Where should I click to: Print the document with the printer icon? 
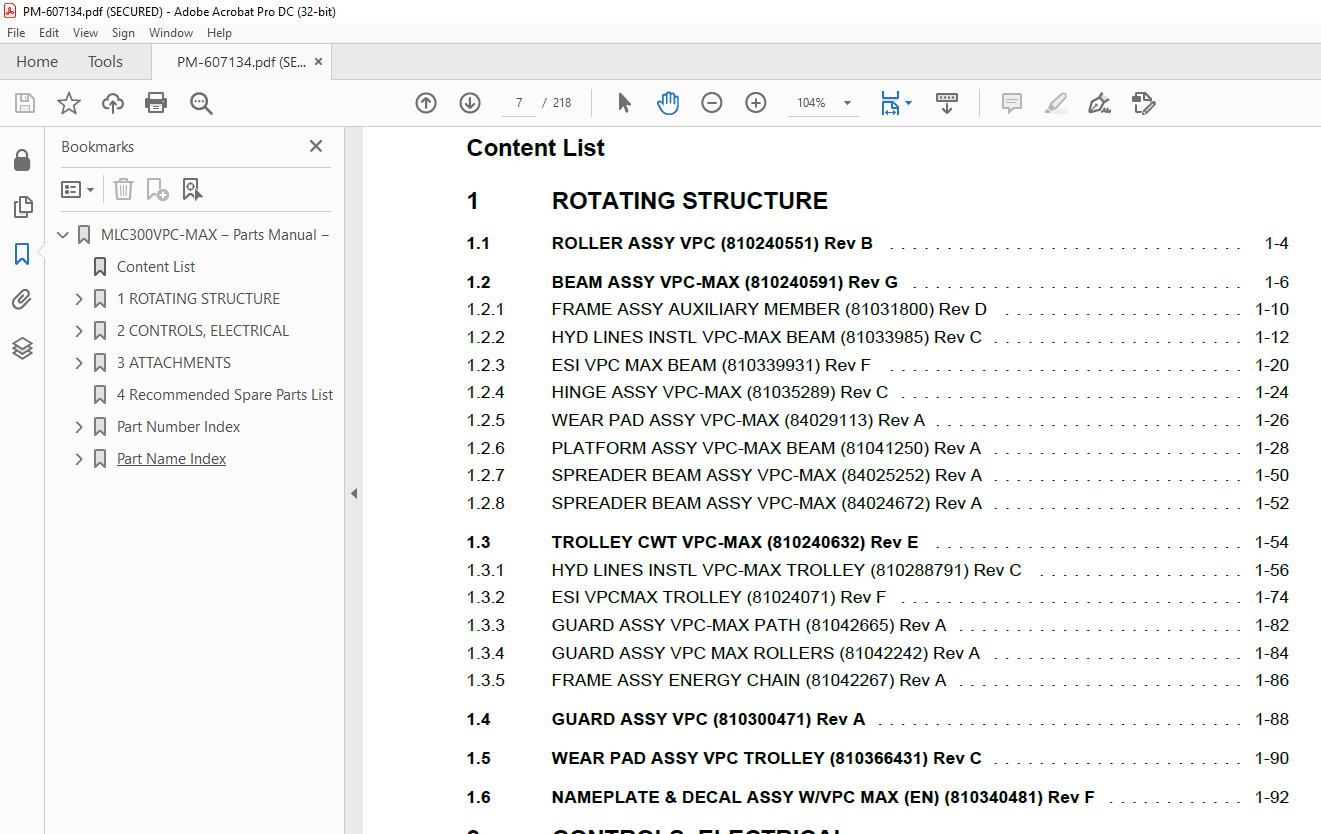[x=156, y=103]
